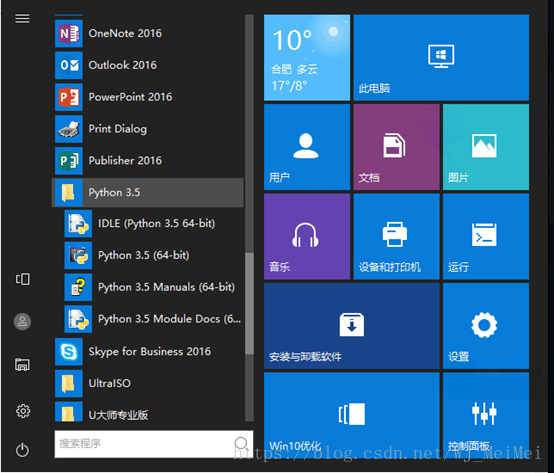Click the Publisher 2016 label
This screenshot has width=554, height=473.
coord(125,160)
